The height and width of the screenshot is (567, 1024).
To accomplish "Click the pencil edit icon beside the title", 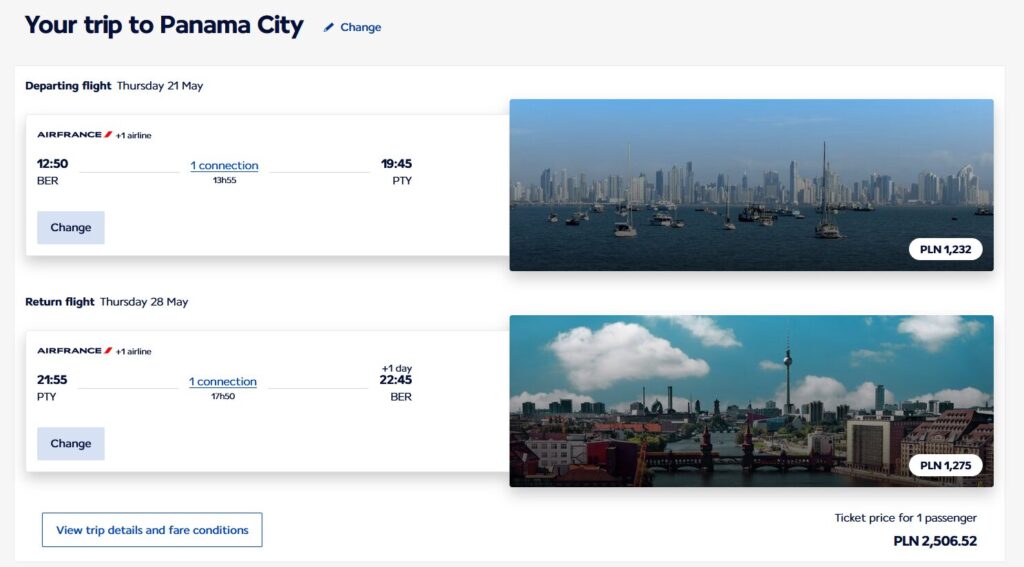I will [329, 28].
